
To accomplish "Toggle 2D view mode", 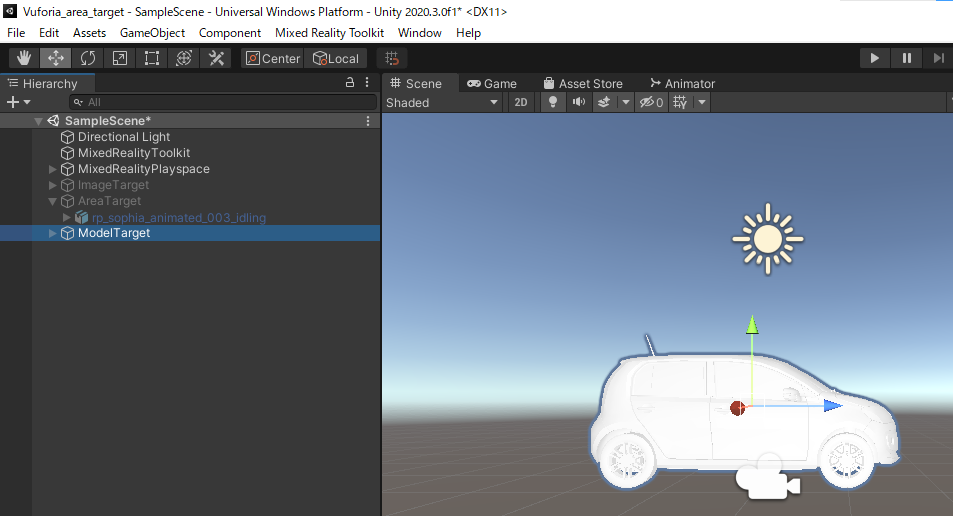I will (520, 102).
